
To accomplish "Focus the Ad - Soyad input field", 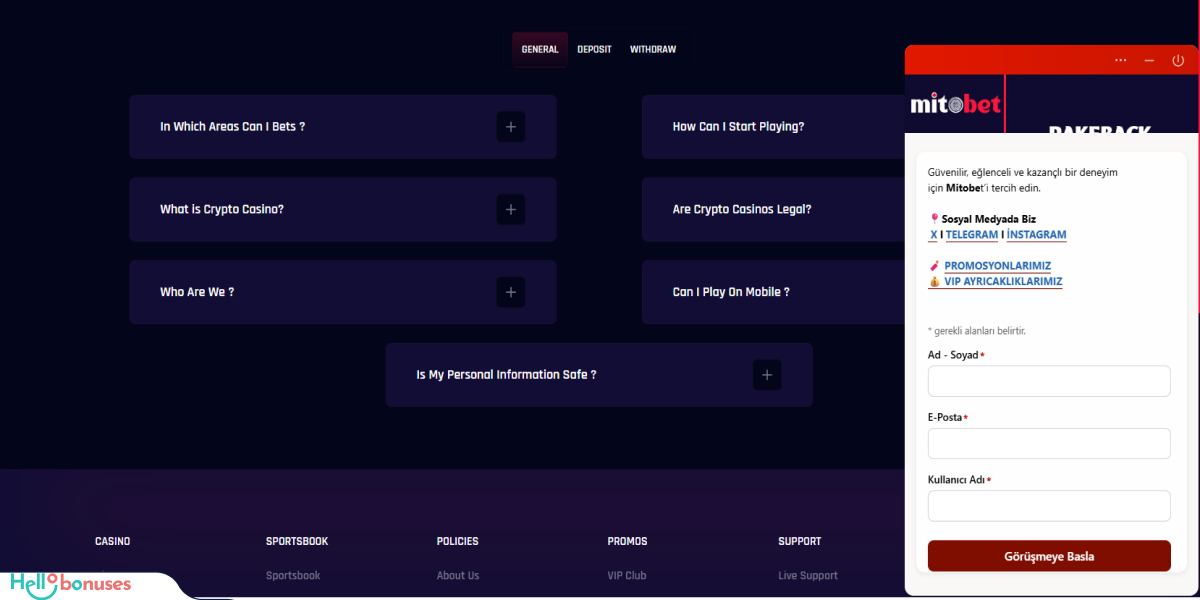I will (x=1049, y=381).
